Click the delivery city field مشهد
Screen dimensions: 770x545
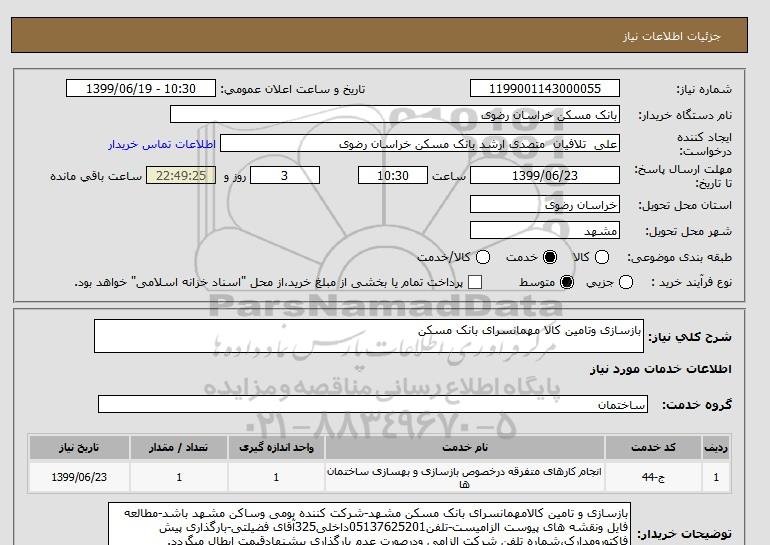(545, 230)
